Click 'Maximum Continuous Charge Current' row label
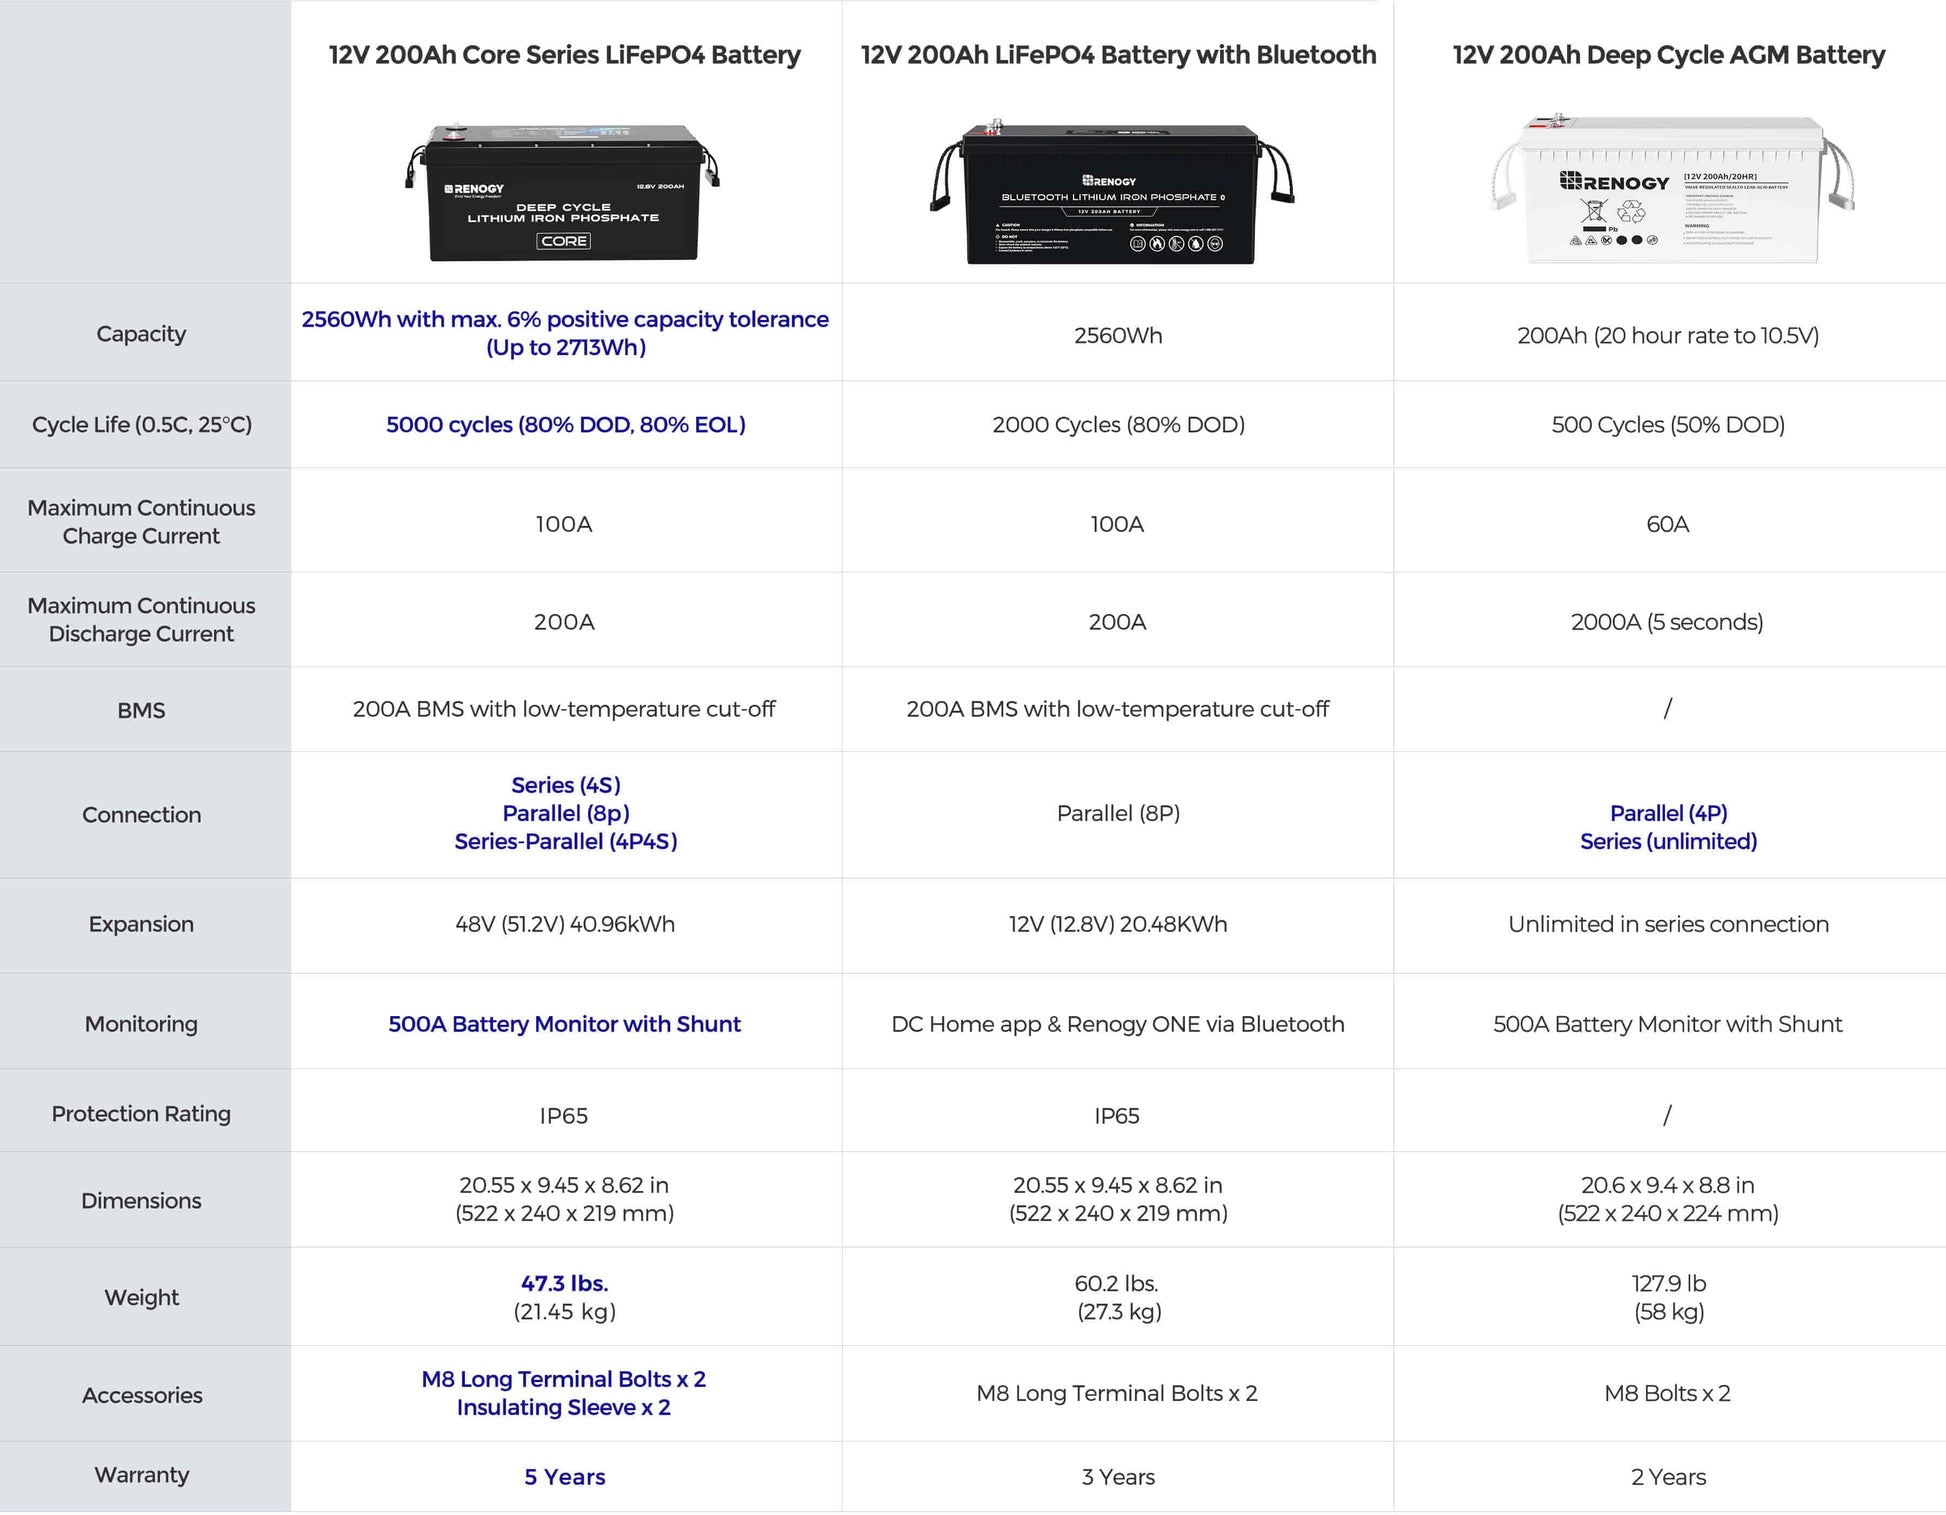This screenshot has width=1946, height=1515. [x=141, y=522]
